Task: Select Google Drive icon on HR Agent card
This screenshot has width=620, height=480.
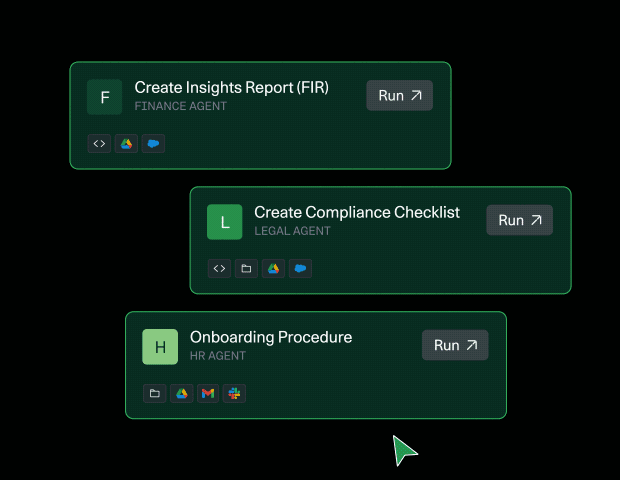Action: (x=181, y=393)
